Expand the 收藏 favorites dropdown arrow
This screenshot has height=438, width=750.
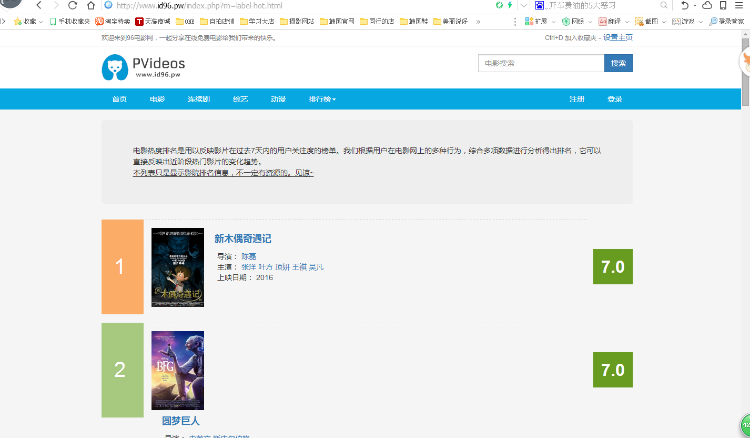click(41, 22)
